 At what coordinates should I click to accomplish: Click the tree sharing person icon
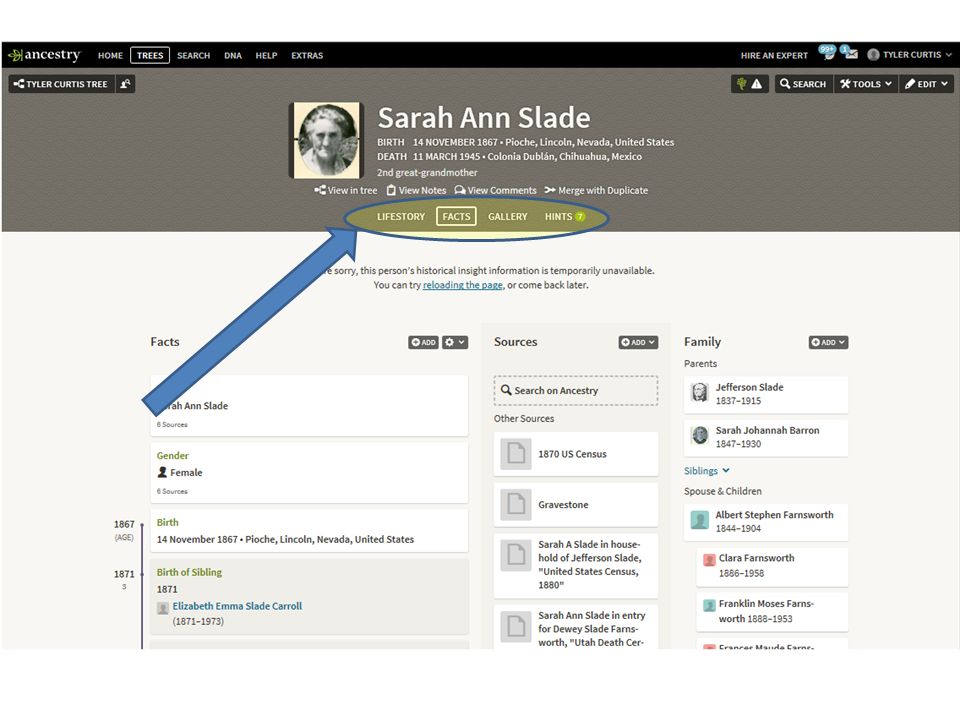point(126,84)
